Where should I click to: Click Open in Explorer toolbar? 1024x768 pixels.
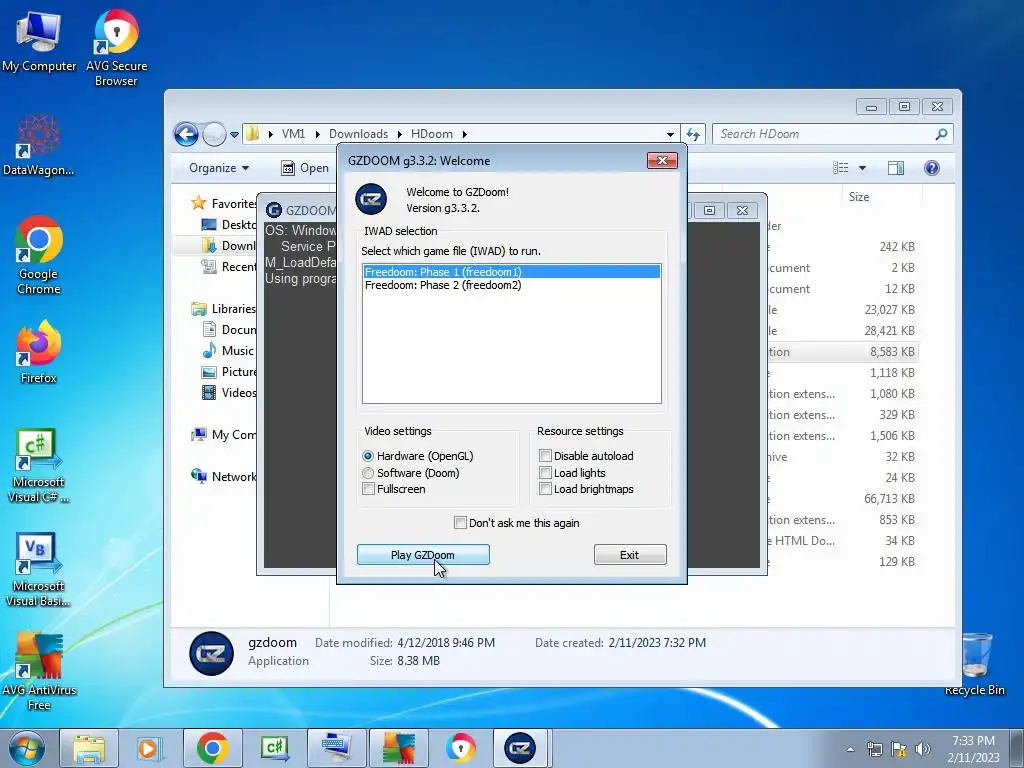(305, 168)
